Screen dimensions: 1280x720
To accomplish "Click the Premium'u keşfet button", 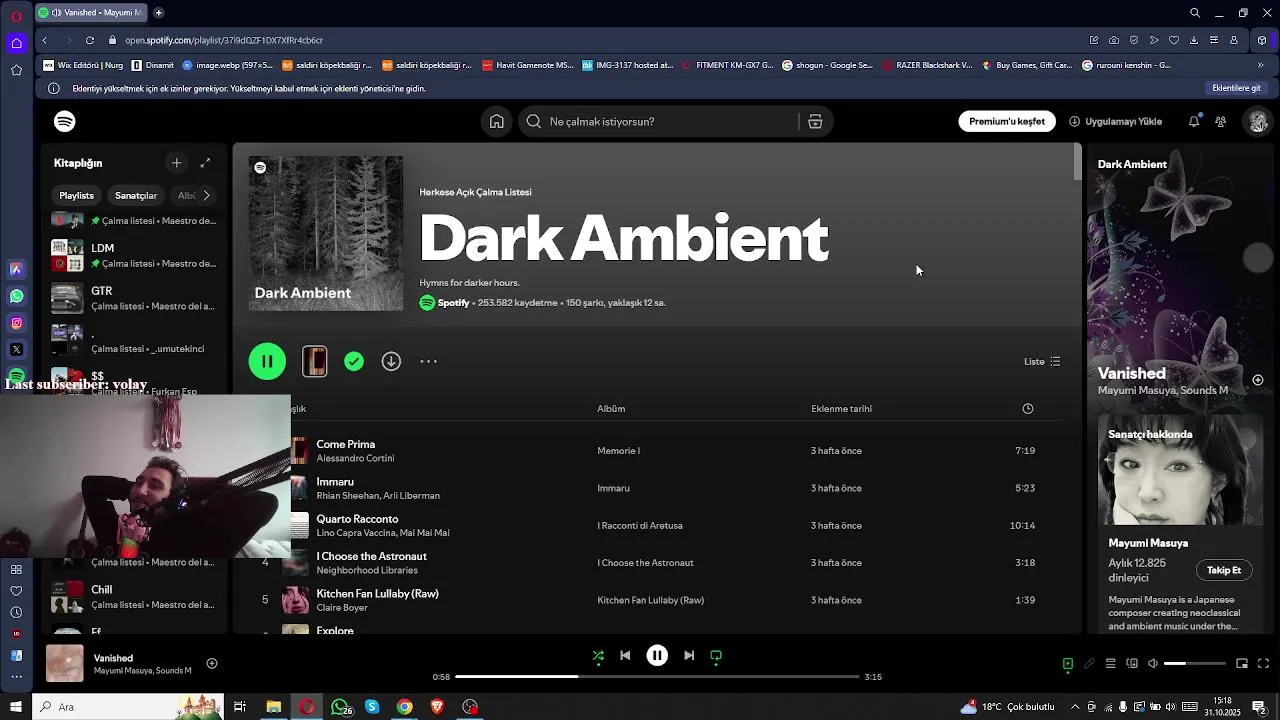I will [x=1006, y=121].
